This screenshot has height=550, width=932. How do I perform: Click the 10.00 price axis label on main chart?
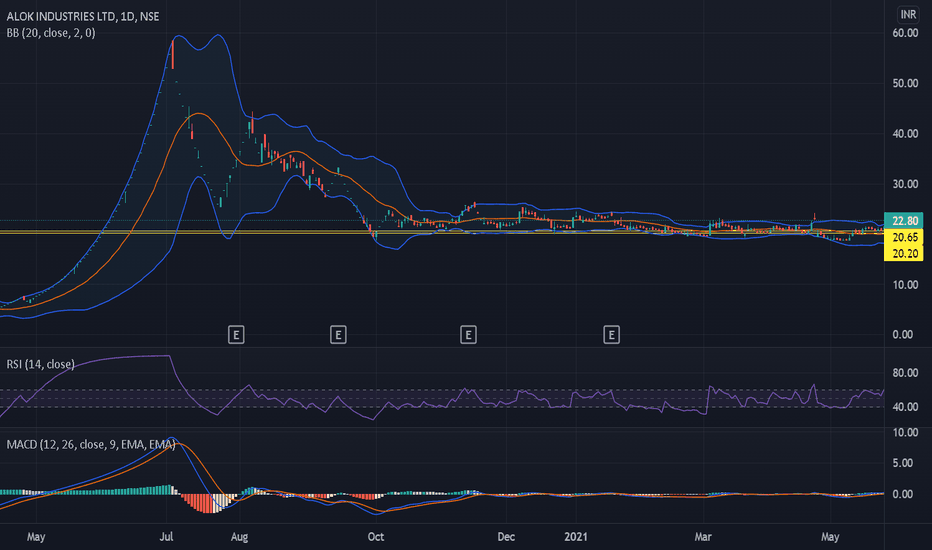point(905,285)
